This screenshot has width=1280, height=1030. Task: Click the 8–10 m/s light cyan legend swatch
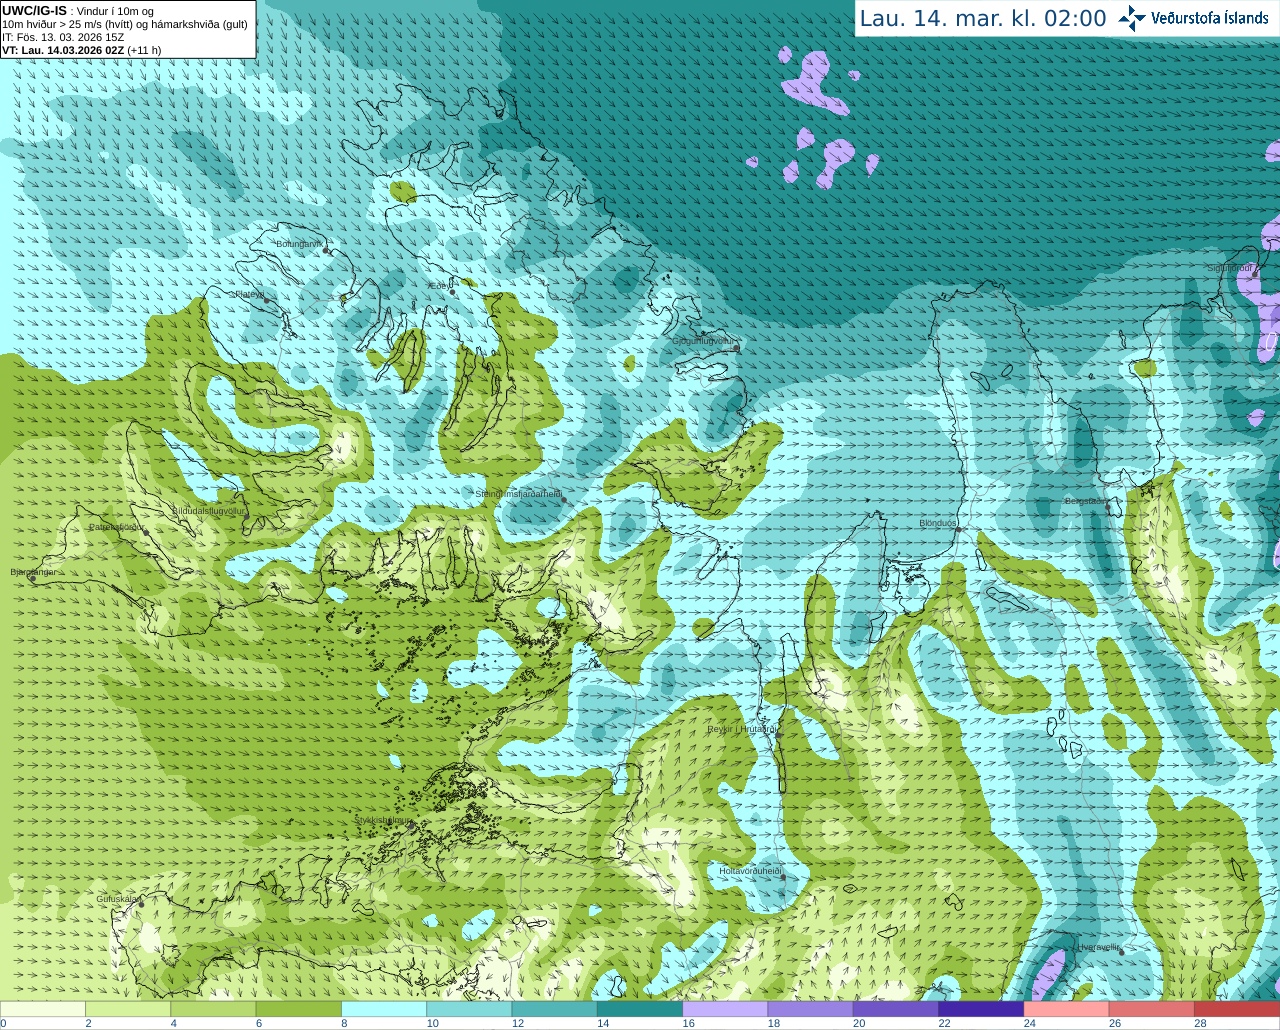[384, 1009]
